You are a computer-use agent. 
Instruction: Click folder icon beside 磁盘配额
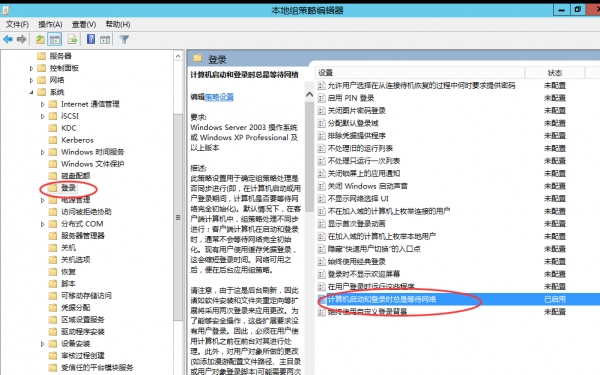tap(53, 176)
